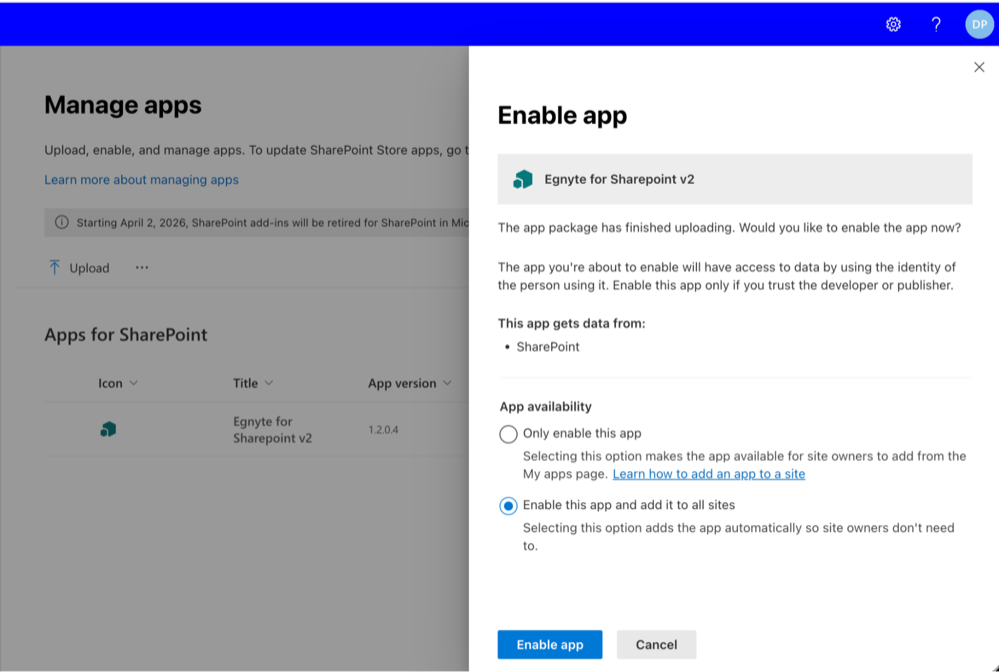999x672 pixels.
Task: Click the Cancel button
Action: 656,644
